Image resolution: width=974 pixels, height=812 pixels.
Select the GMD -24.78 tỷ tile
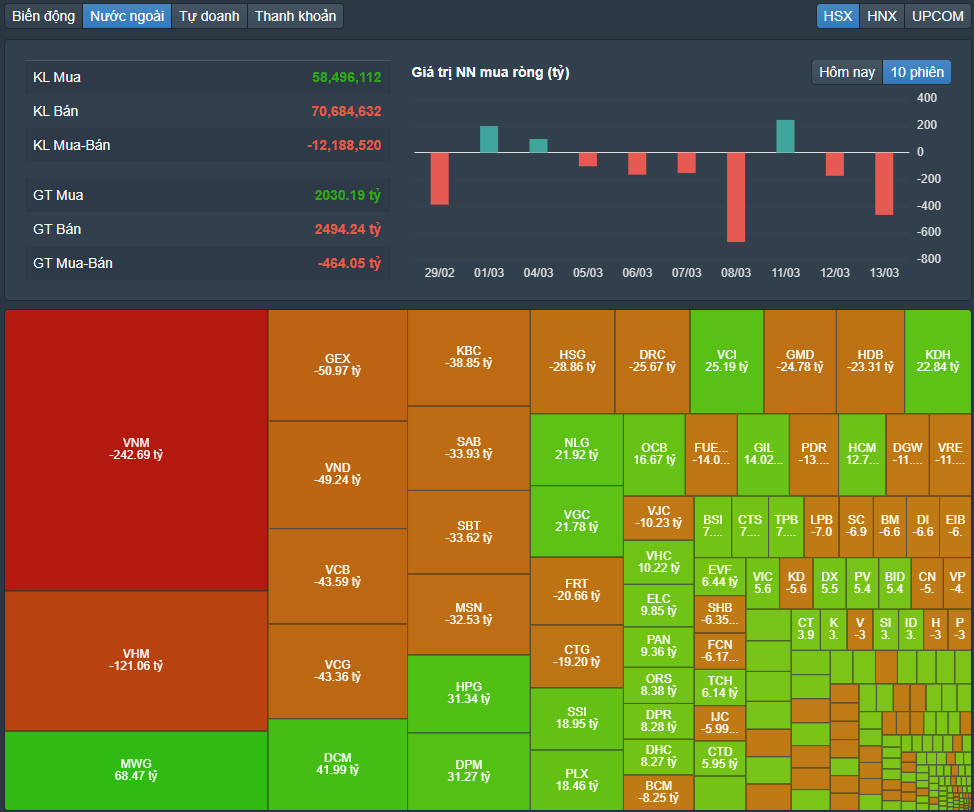coord(800,362)
